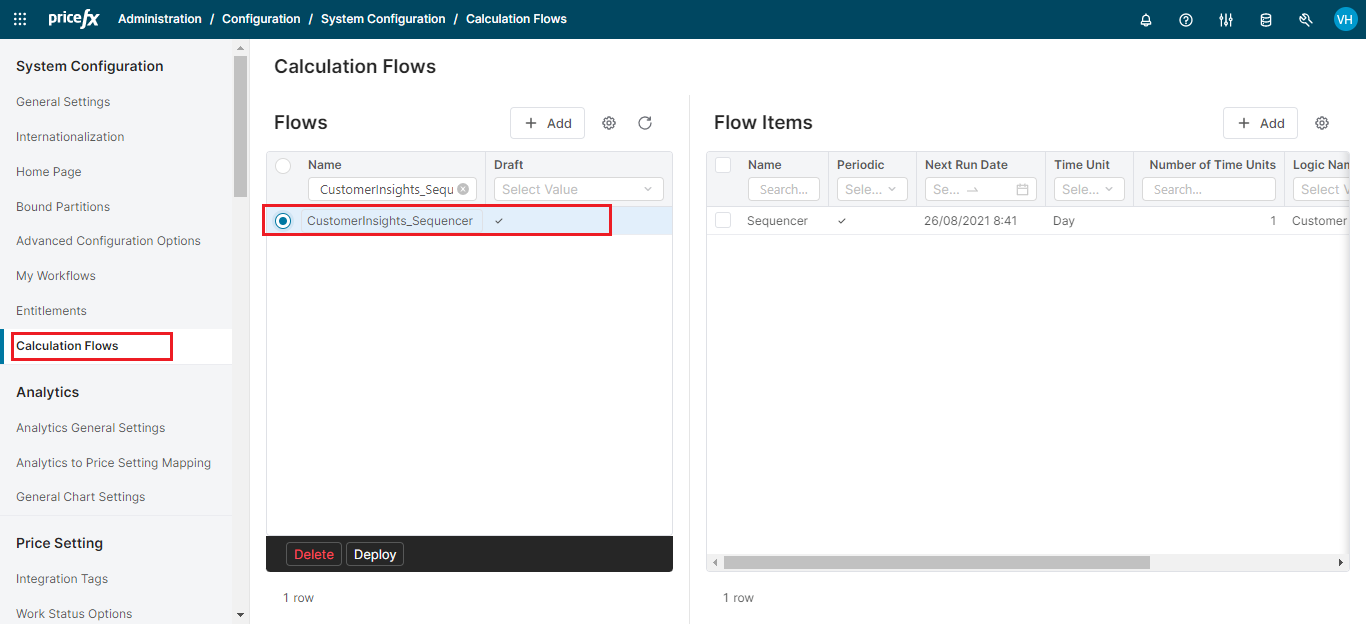Image resolution: width=1366 pixels, height=624 pixels.
Task: Open notifications bell icon
Action: coord(1146,20)
